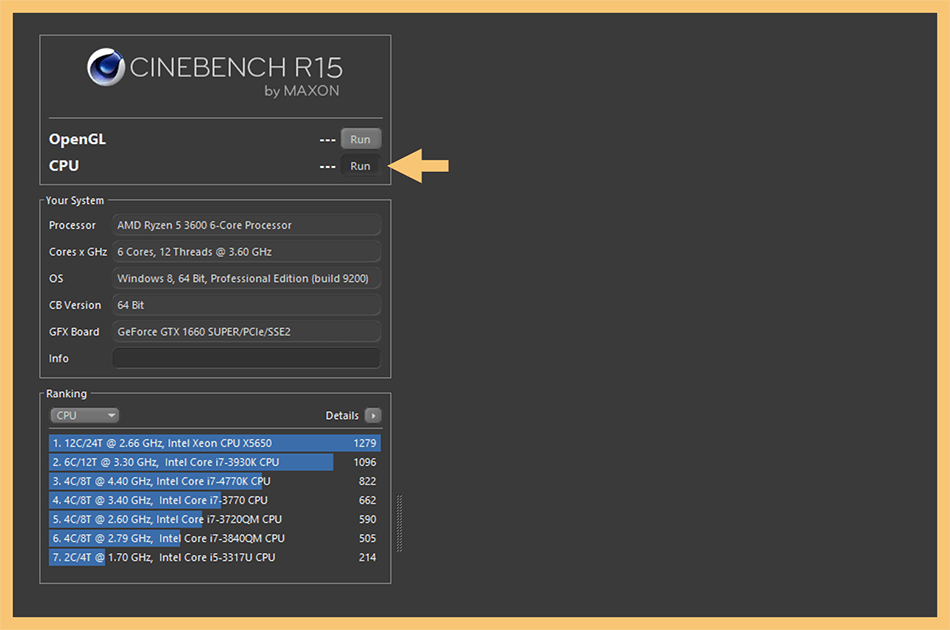Select the Processor field AMD Ryzen 5 3600
The image size is (950, 630).
[247, 225]
